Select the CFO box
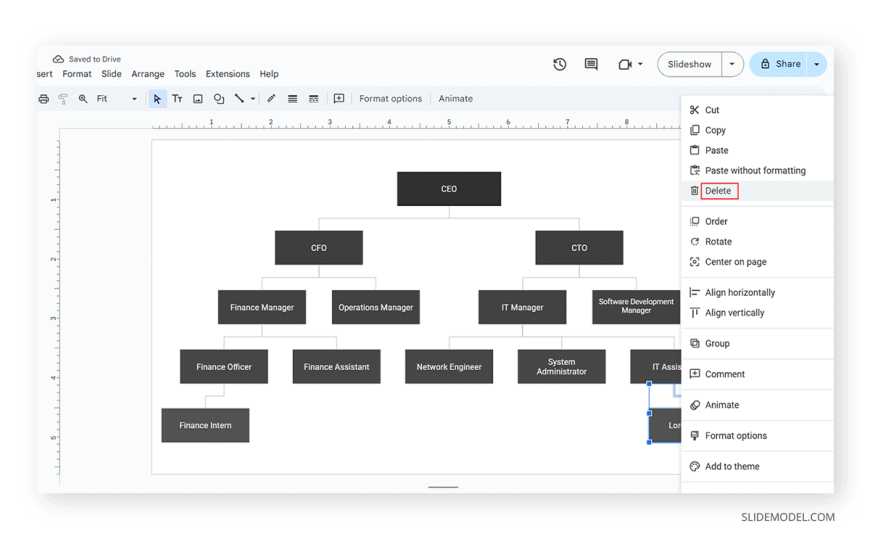The image size is (870, 539). pyautogui.click(x=318, y=248)
